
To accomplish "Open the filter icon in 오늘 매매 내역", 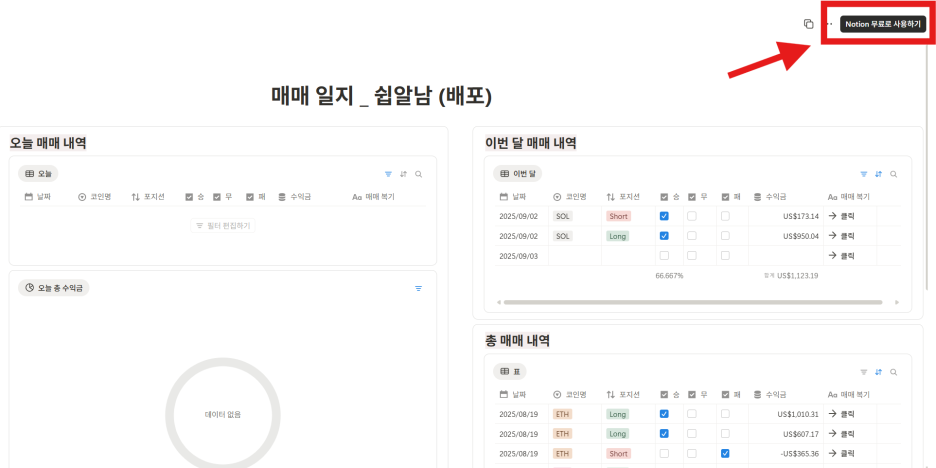I will (389, 174).
